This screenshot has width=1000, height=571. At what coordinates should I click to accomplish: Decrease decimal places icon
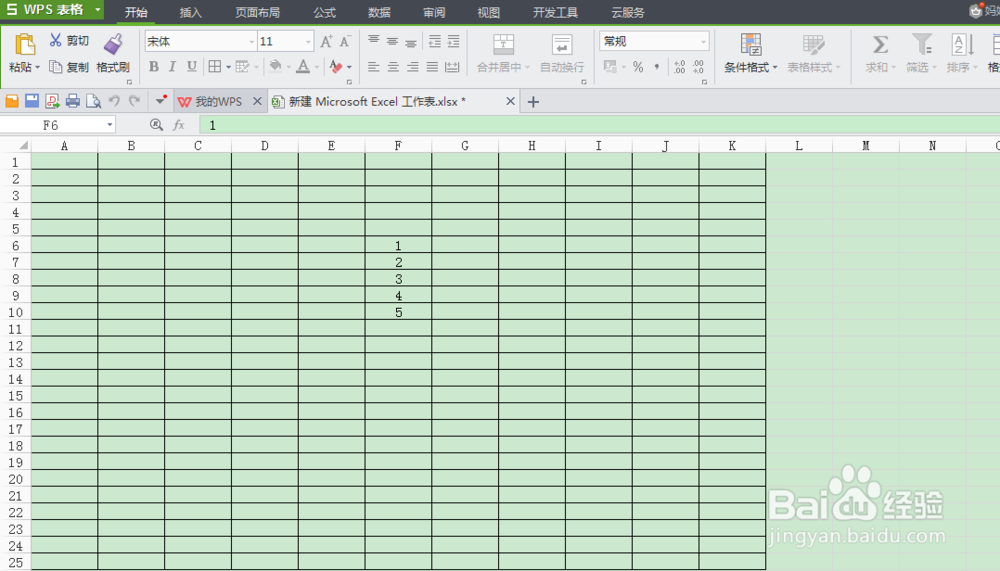[698, 67]
